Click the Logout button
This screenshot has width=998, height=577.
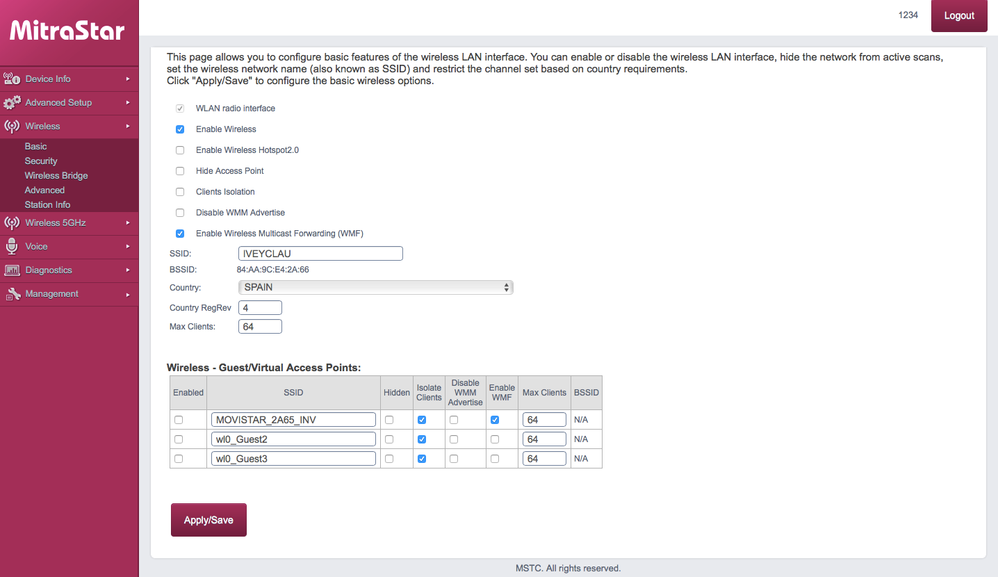[958, 16]
